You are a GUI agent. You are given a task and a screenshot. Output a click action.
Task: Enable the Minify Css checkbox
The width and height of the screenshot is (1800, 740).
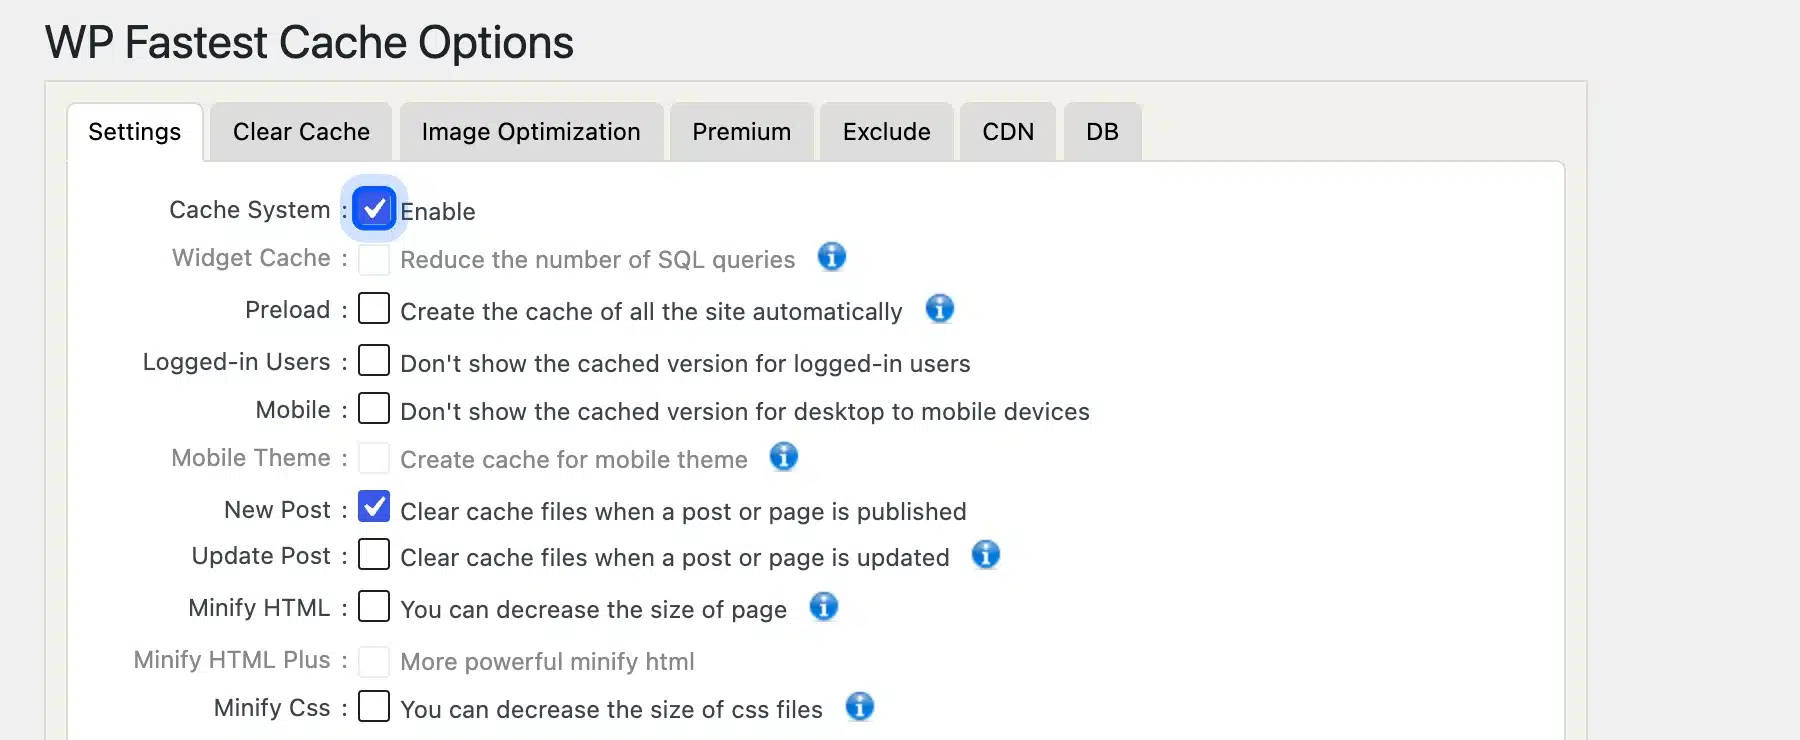(x=374, y=706)
